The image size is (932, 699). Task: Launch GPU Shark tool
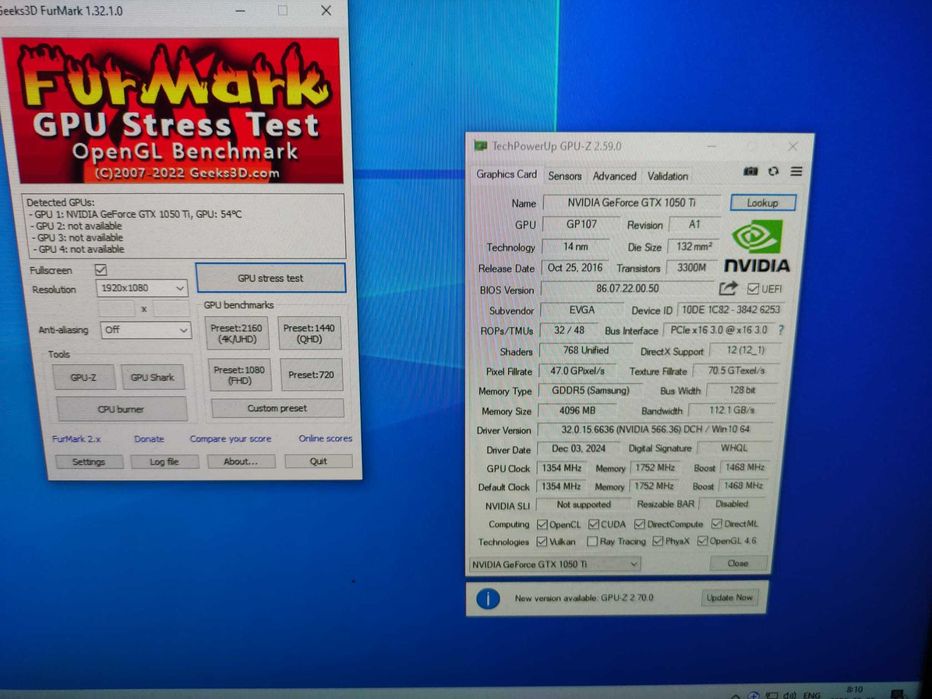[x=153, y=377]
